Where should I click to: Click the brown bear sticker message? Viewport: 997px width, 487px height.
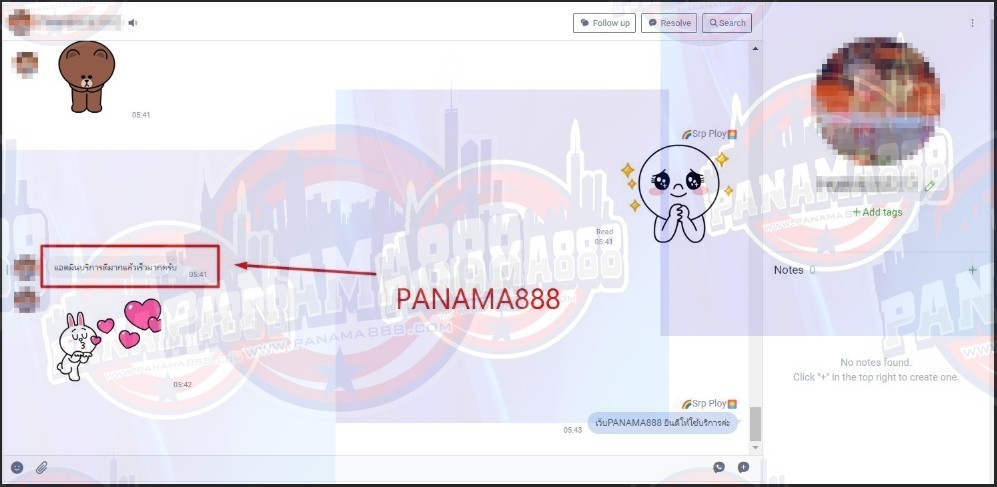tap(86, 77)
